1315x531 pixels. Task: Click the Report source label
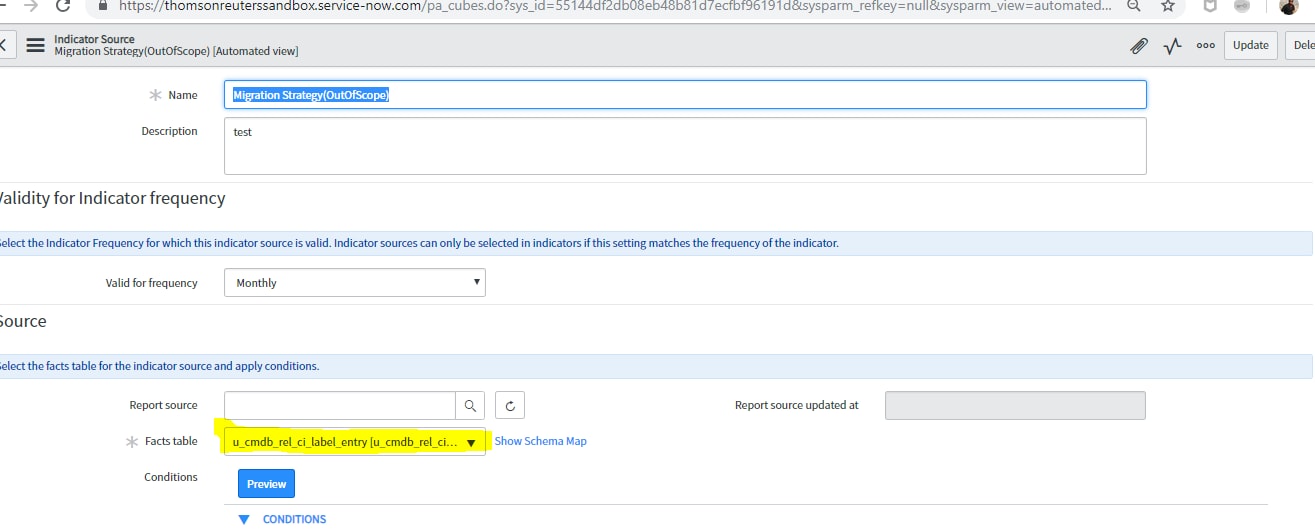pos(164,405)
